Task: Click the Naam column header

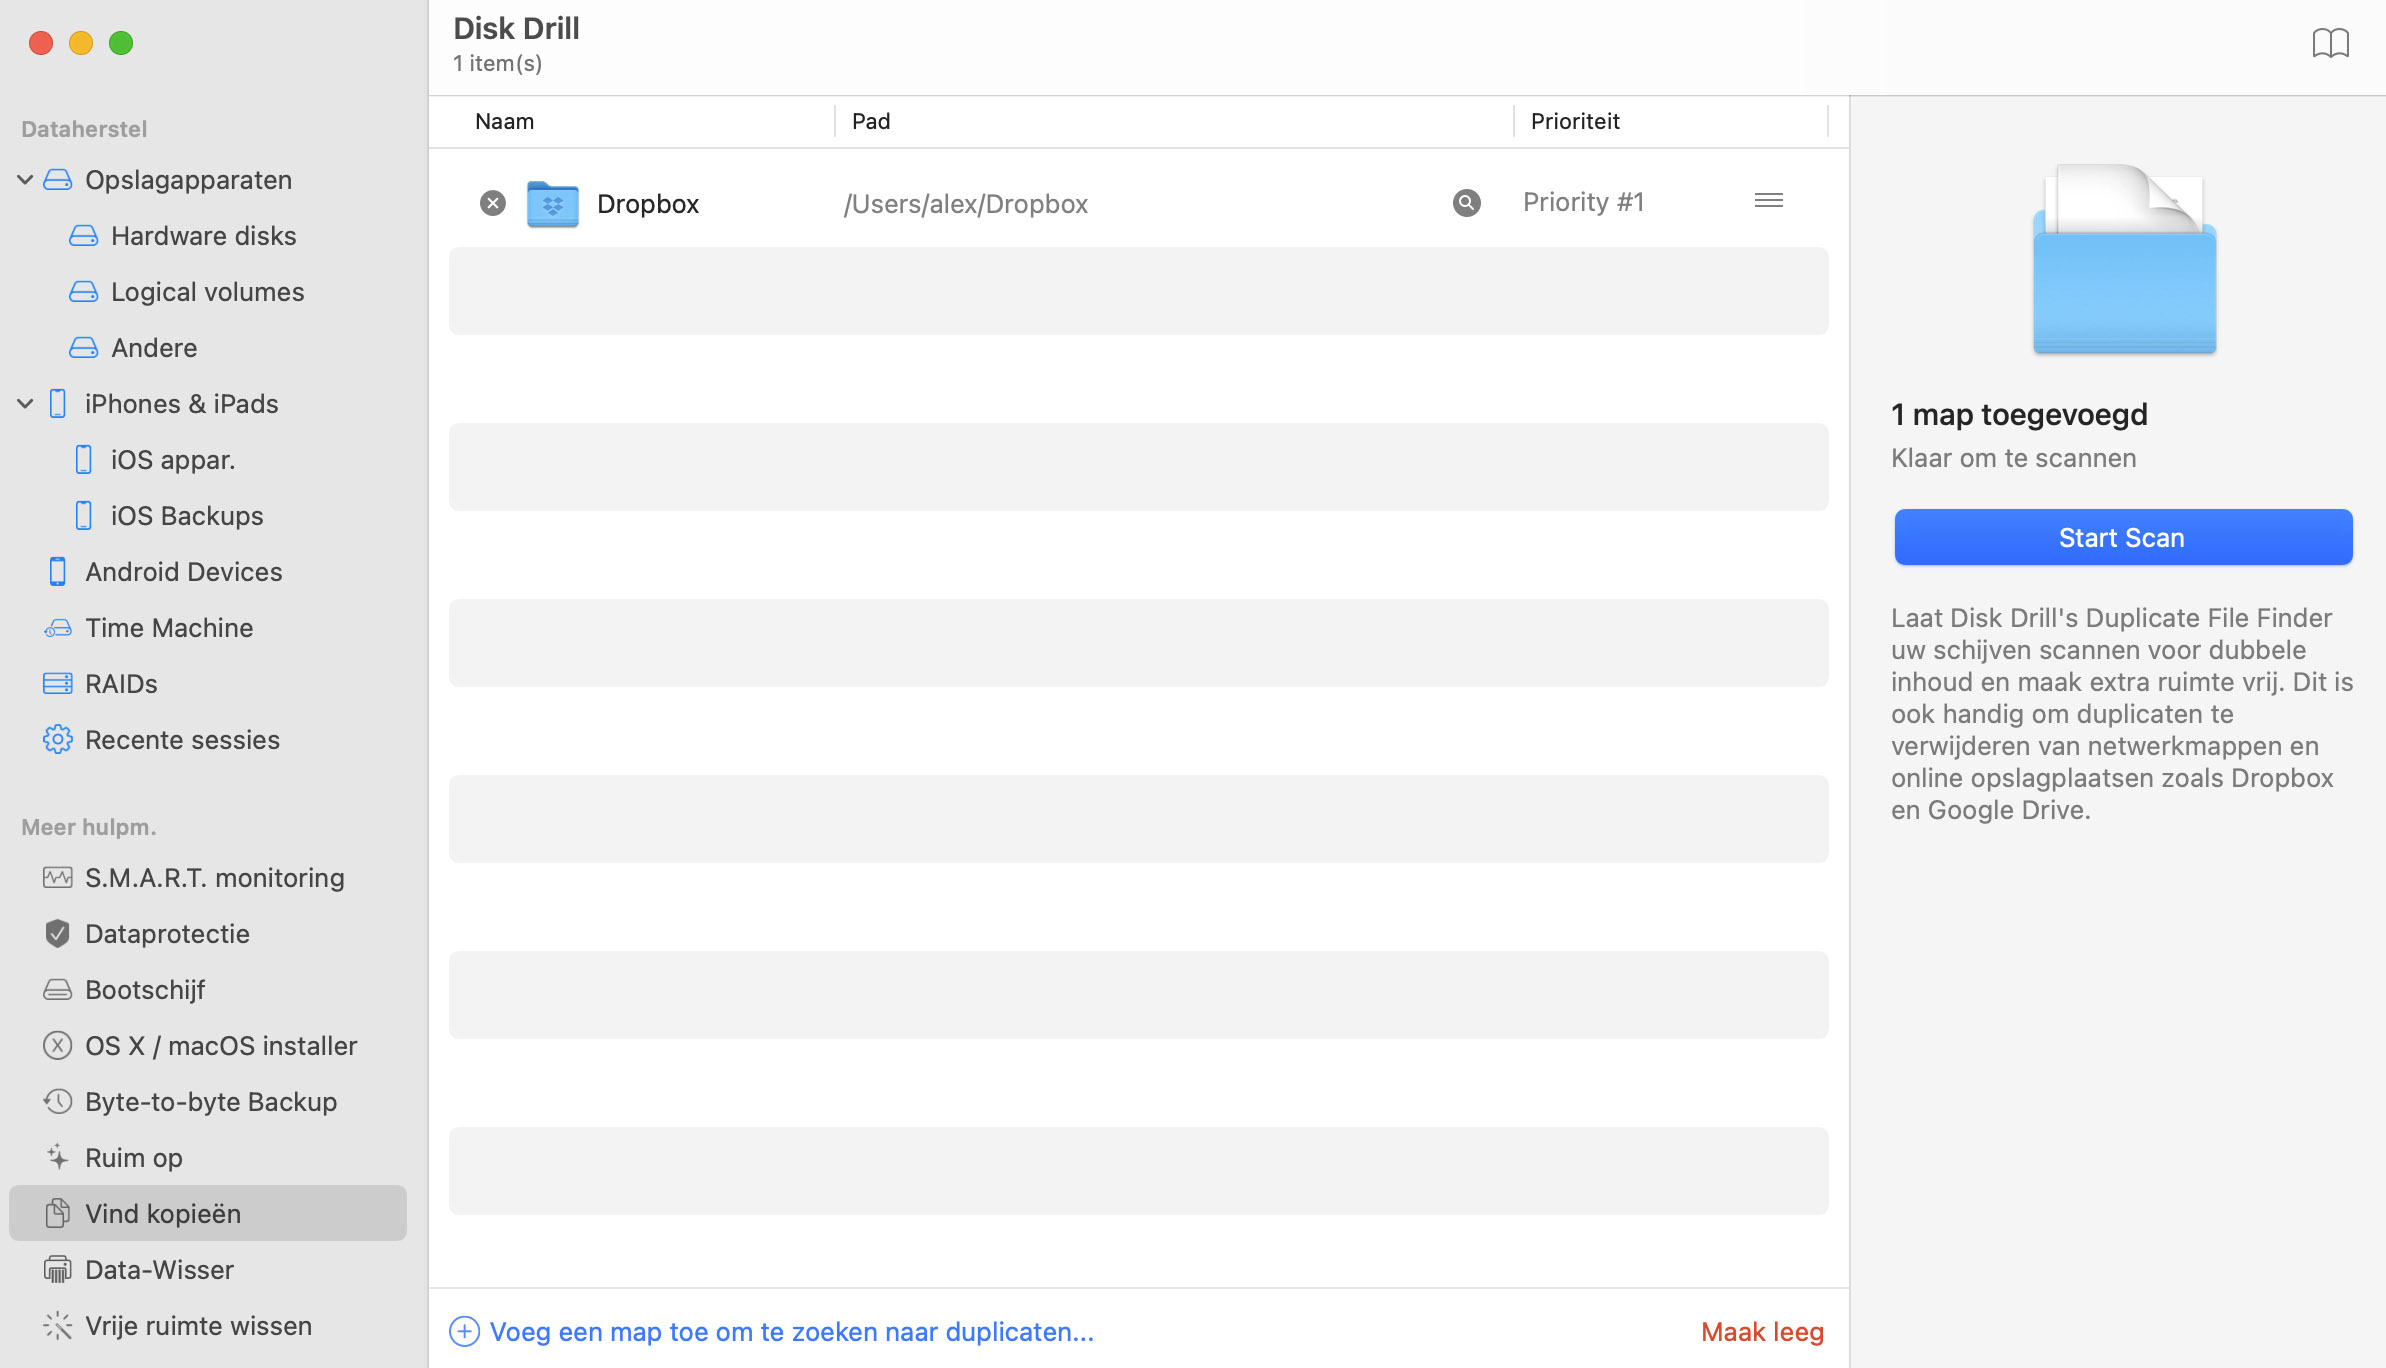Action: pyautogui.click(x=505, y=121)
